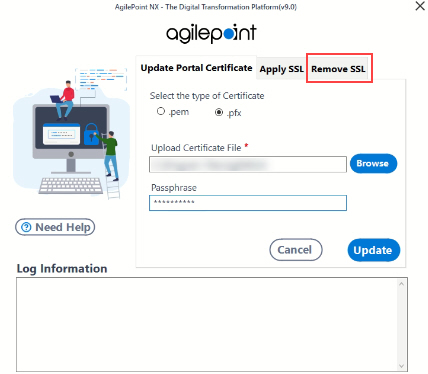Open the Apply SSL tab

pos(282,69)
